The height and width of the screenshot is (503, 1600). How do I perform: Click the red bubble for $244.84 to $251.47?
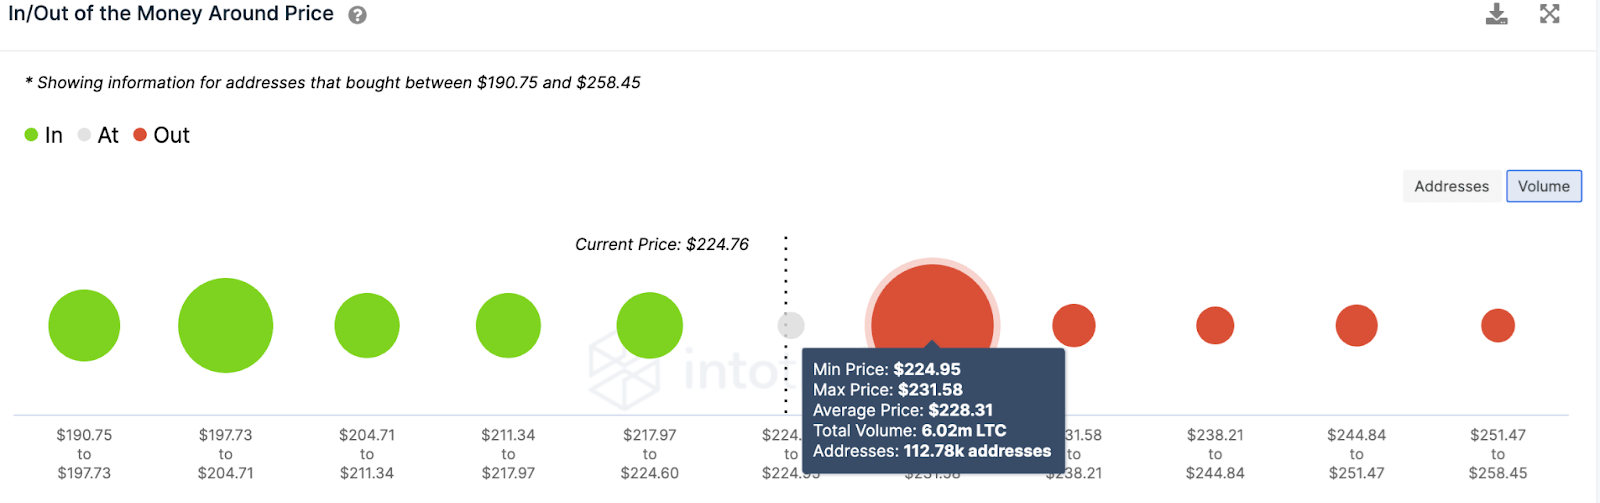pyautogui.click(x=1356, y=325)
